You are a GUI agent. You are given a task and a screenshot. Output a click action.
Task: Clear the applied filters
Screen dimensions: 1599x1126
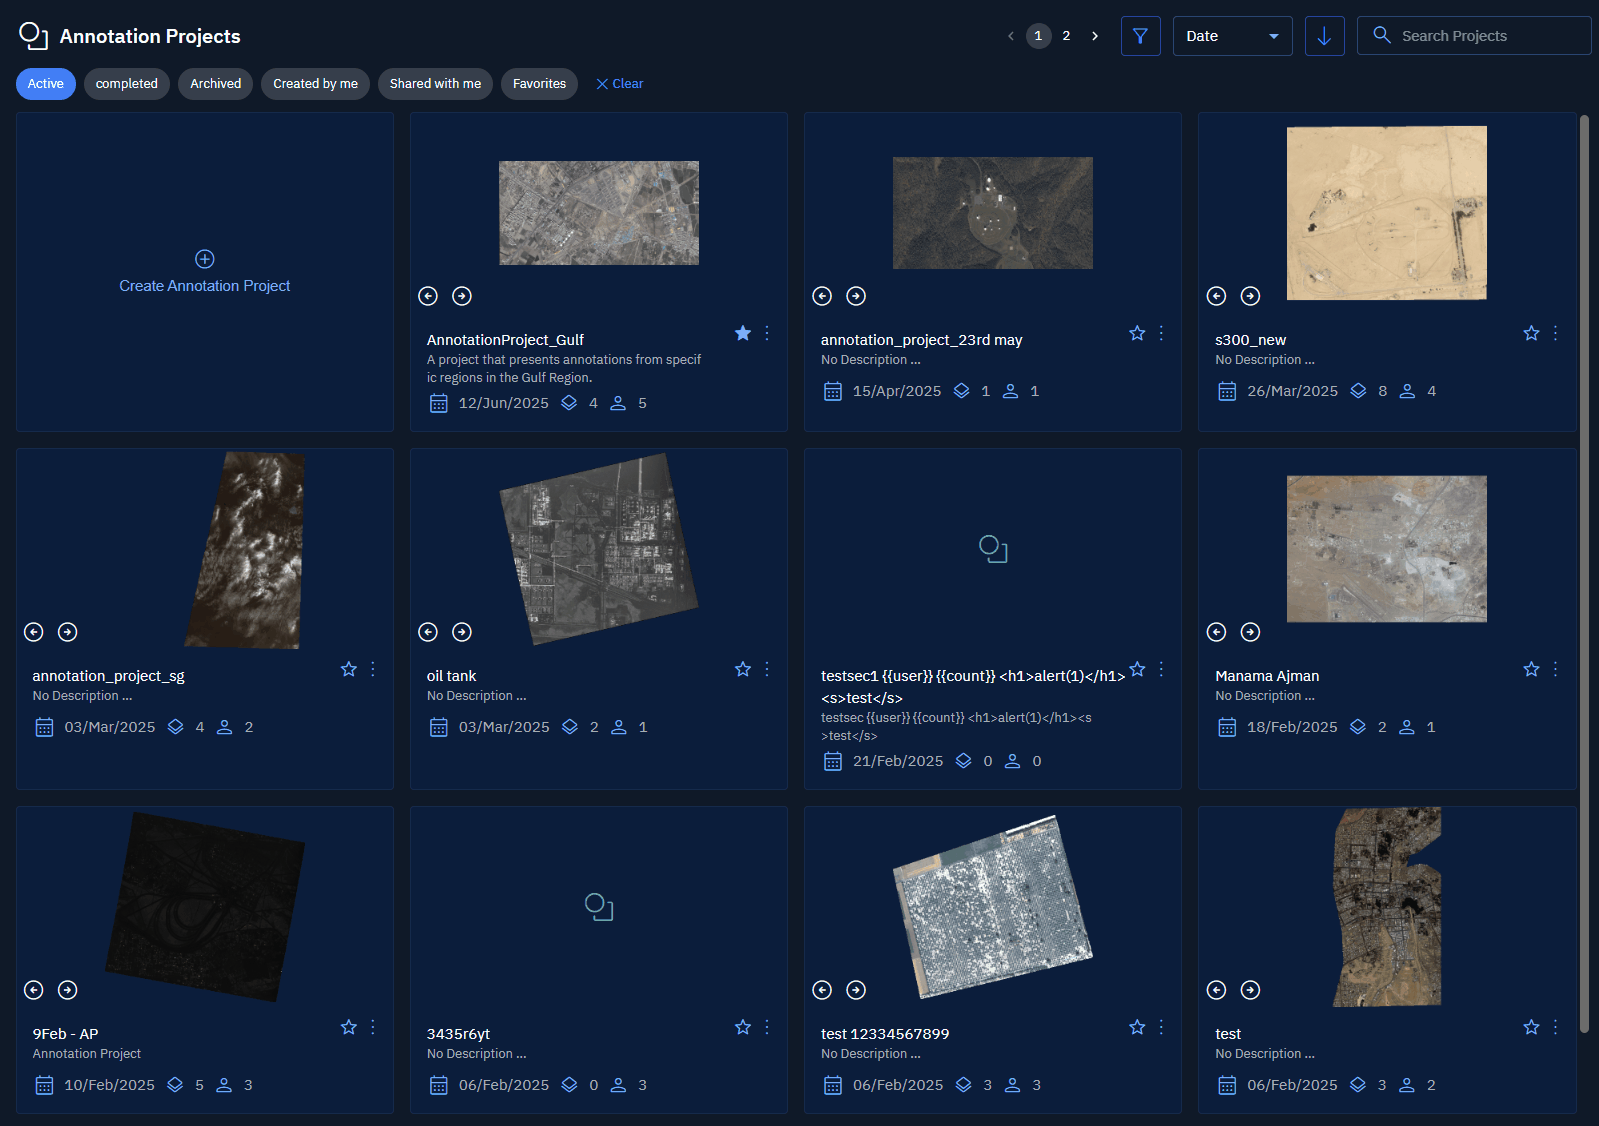[619, 84]
